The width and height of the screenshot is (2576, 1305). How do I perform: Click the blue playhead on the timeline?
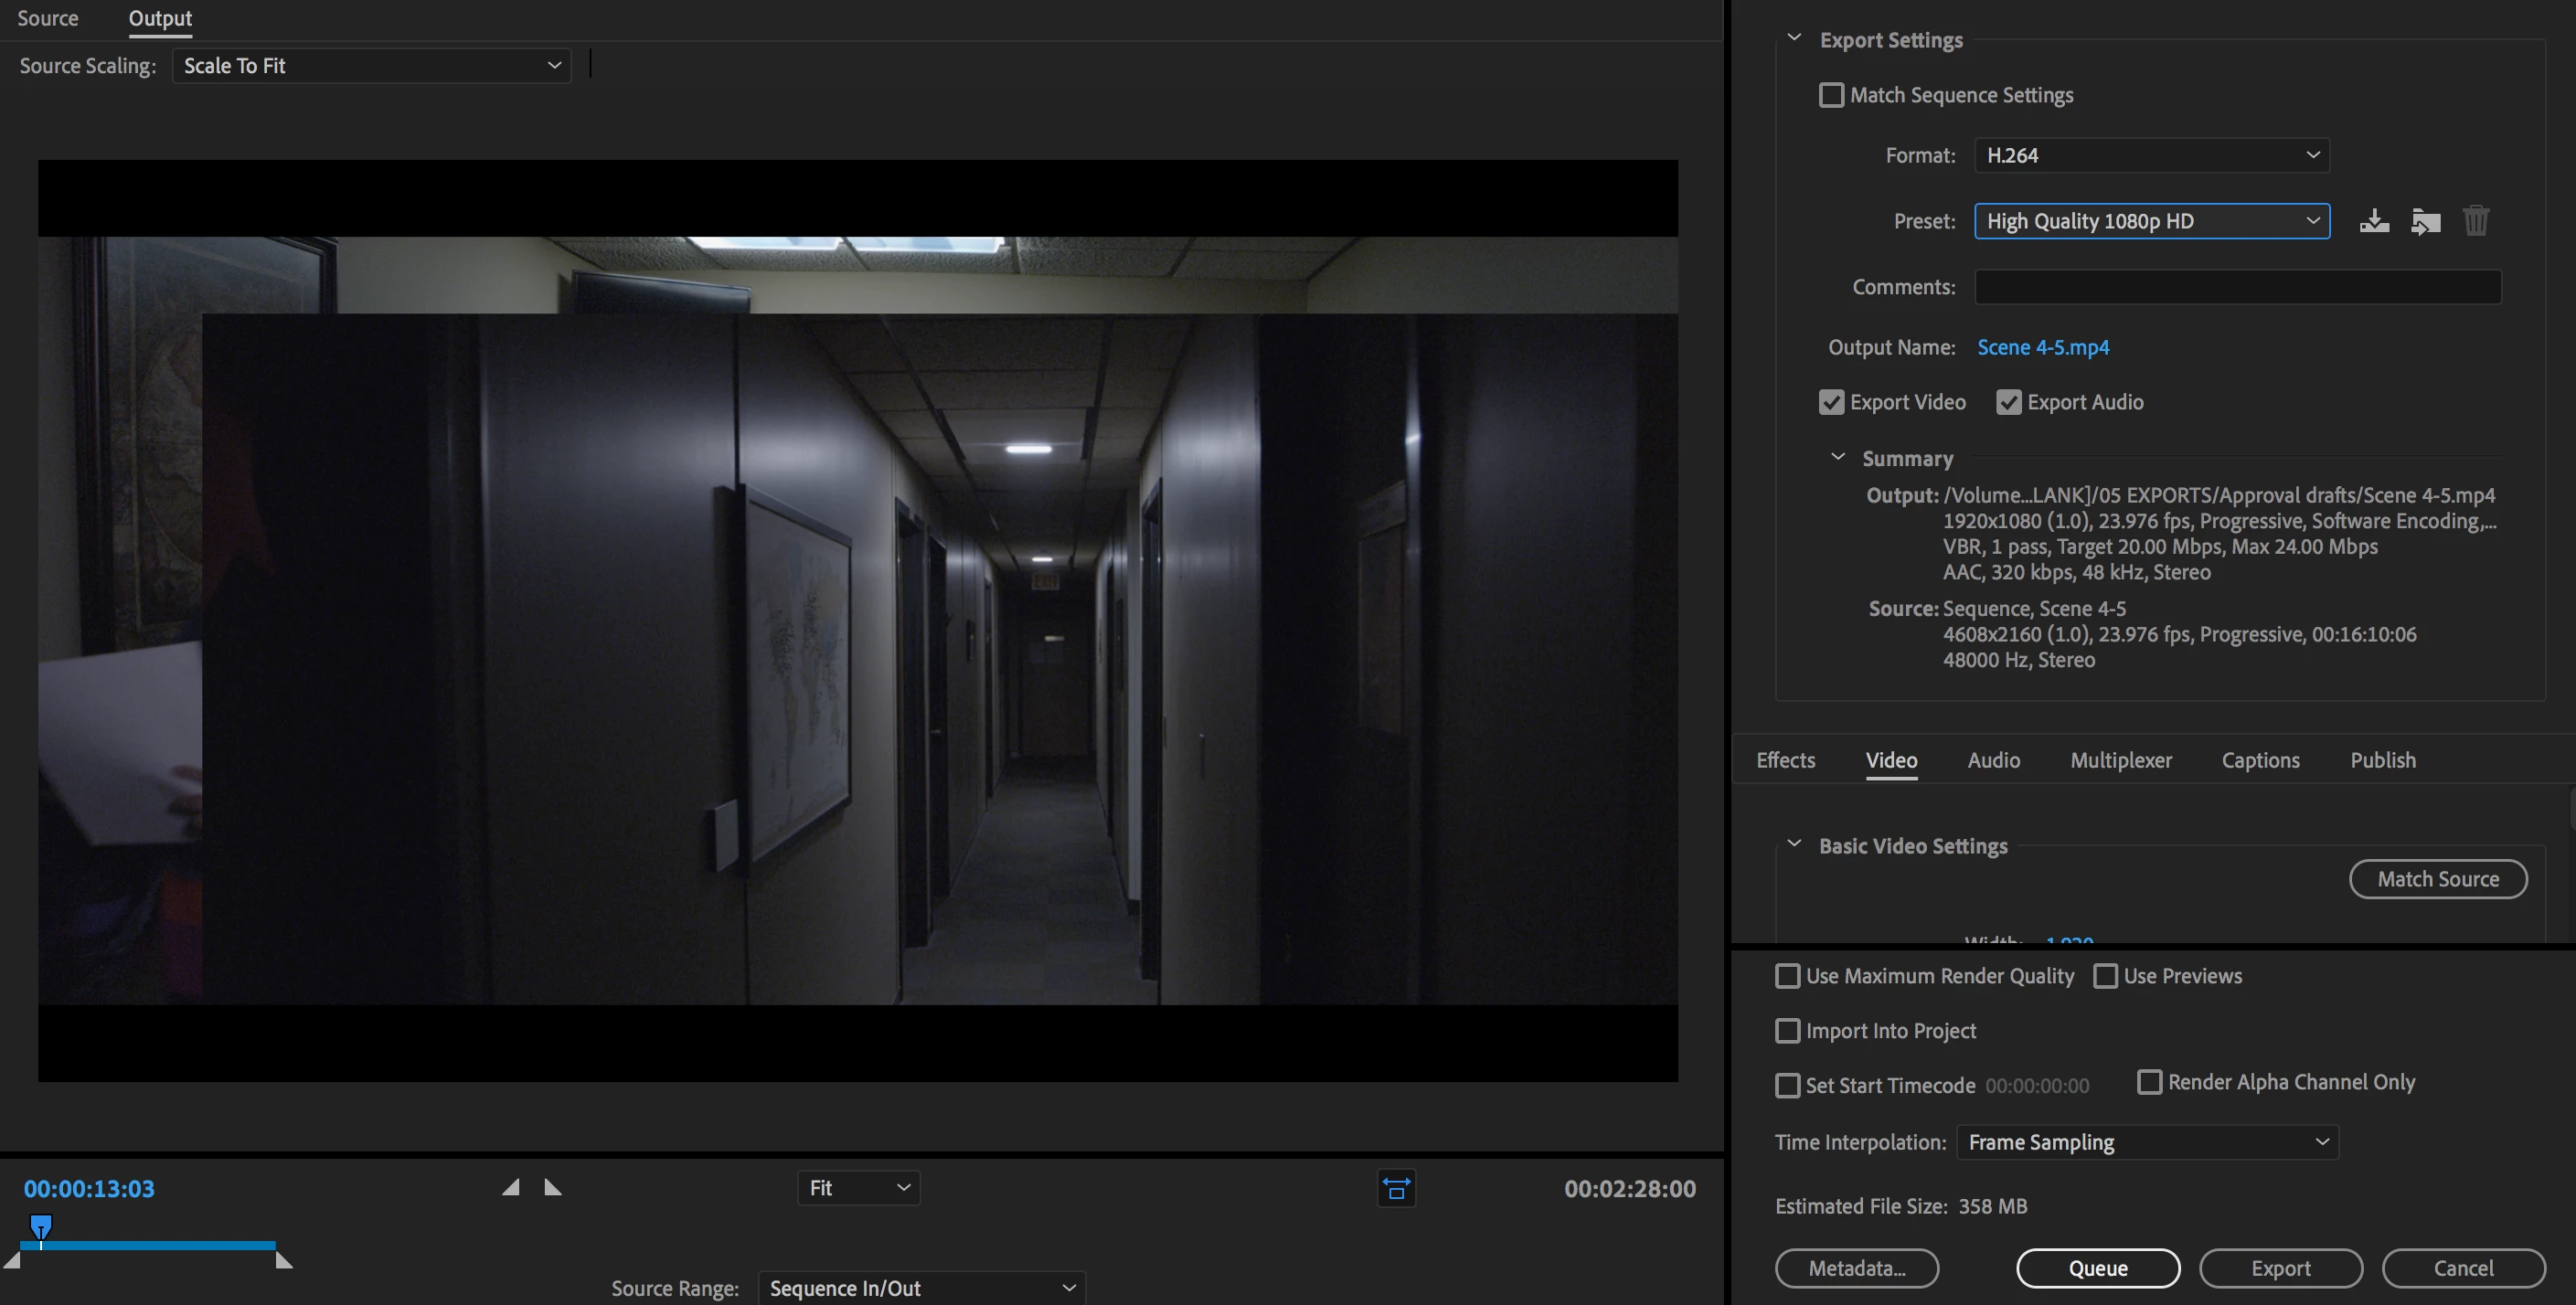click(41, 1226)
